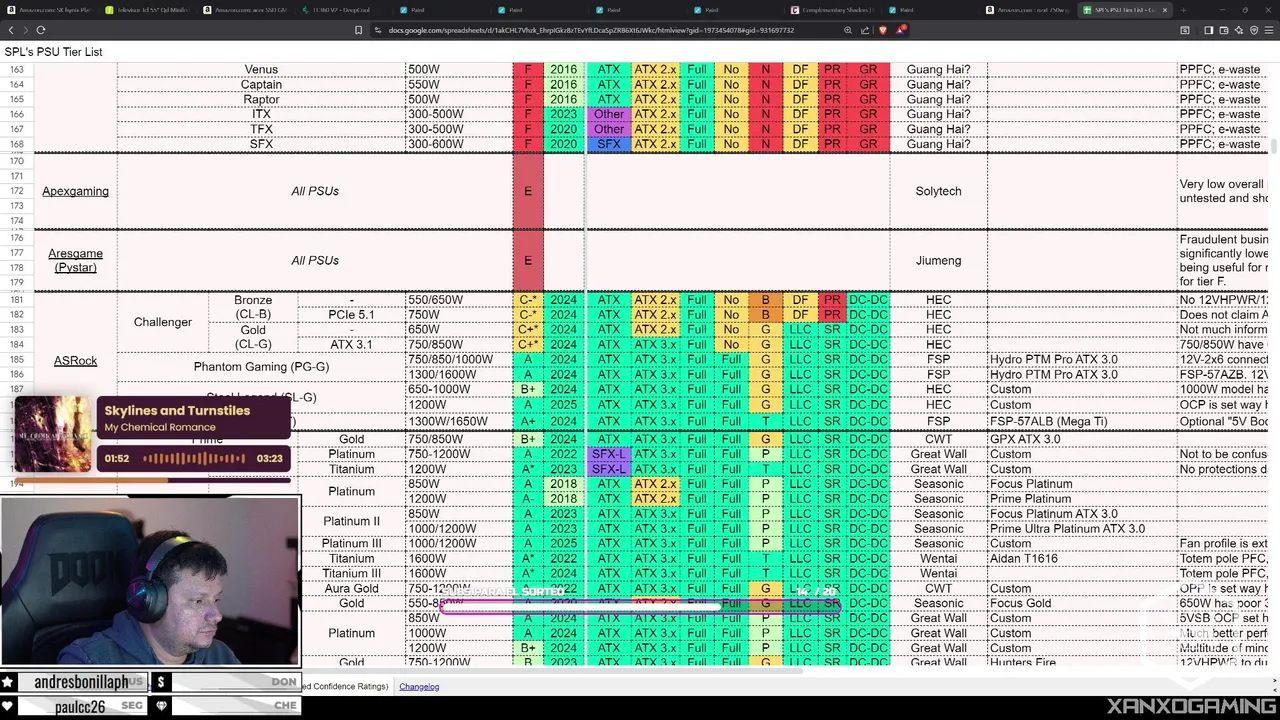This screenshot has height=720, width=1280.
Task: Open the Brave Rewards triangle icon
Action: pos(902,30)
